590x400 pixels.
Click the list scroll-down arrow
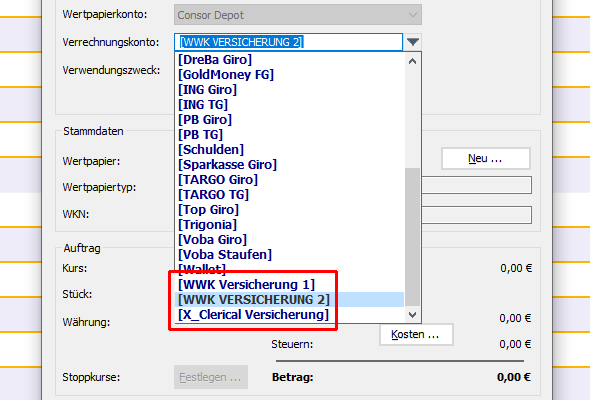pos(412,315)
